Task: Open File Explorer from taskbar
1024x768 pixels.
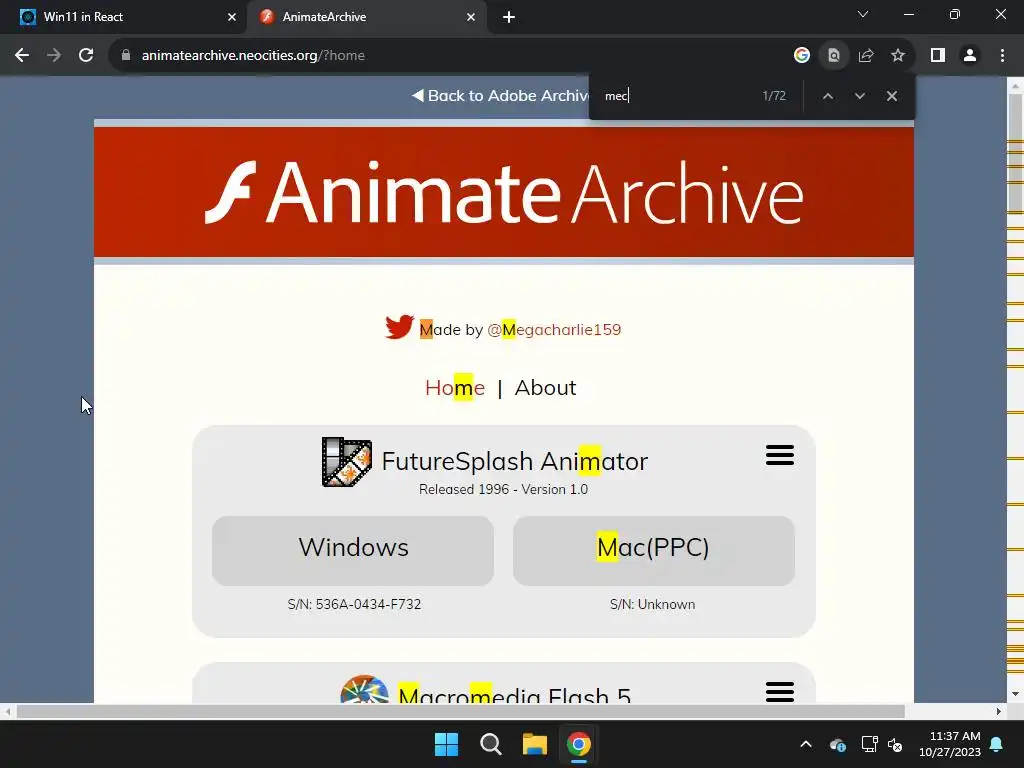Action: tap(534, 744)
